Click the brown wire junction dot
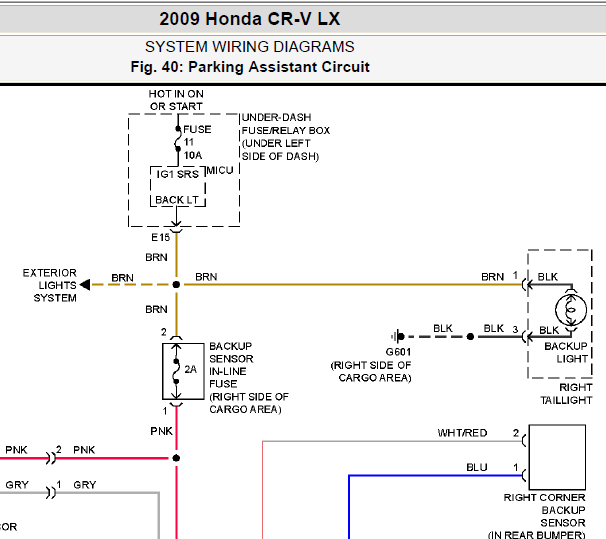 point(176,285)
